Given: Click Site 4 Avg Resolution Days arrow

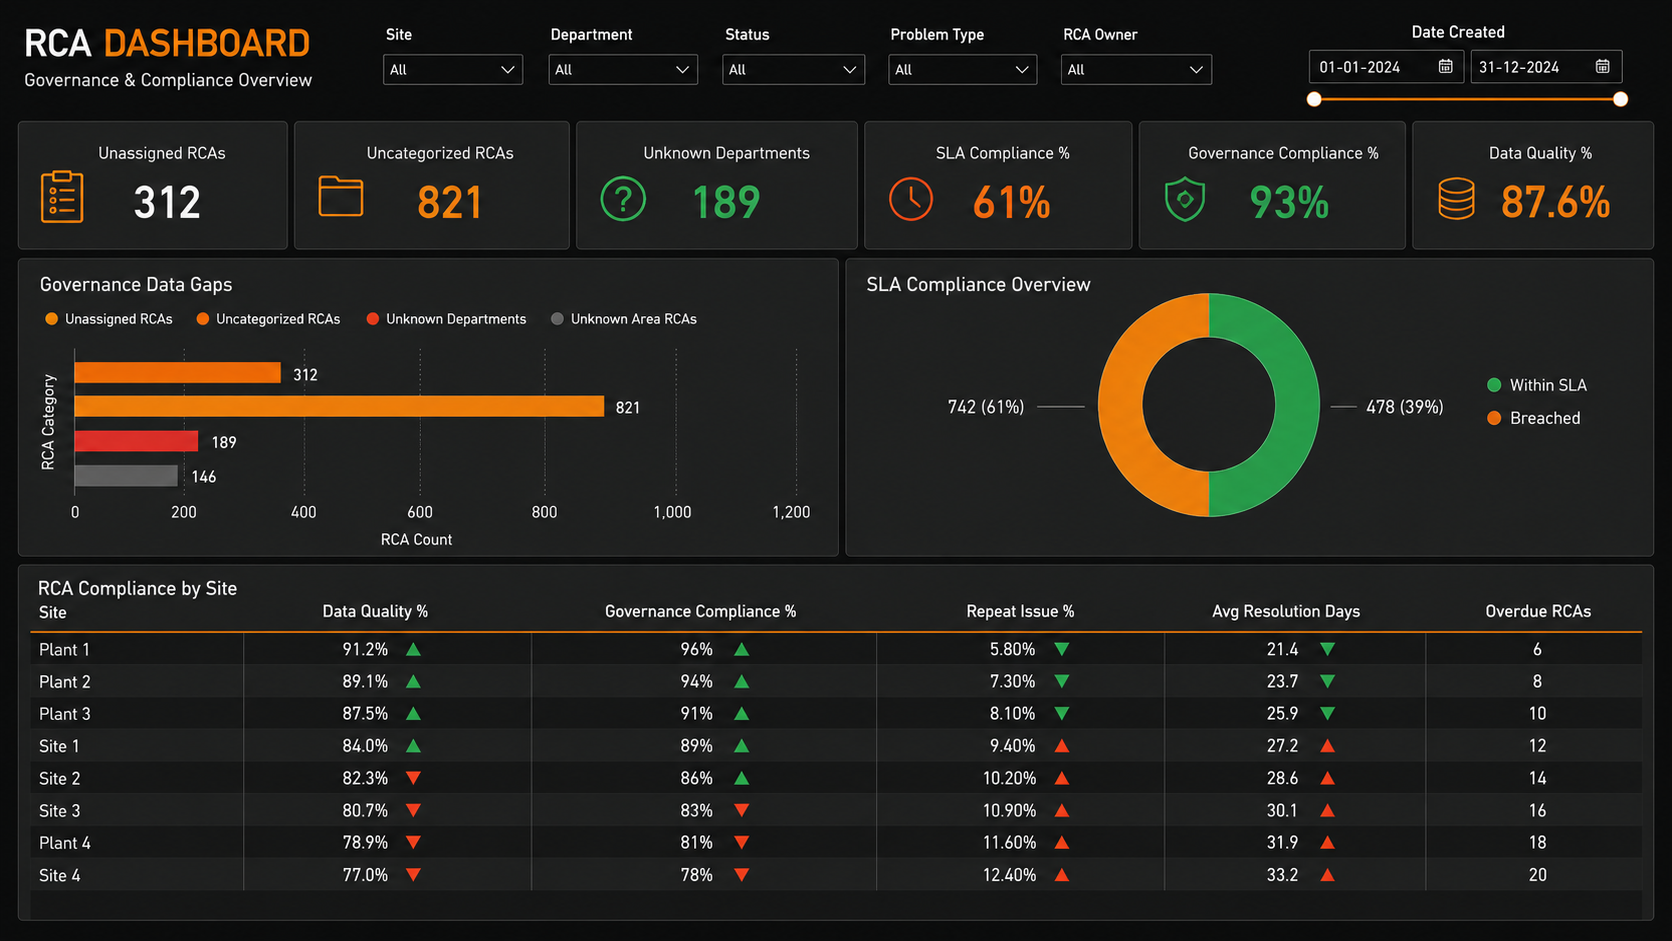Looking at the screenshot, I should 1327,875.
